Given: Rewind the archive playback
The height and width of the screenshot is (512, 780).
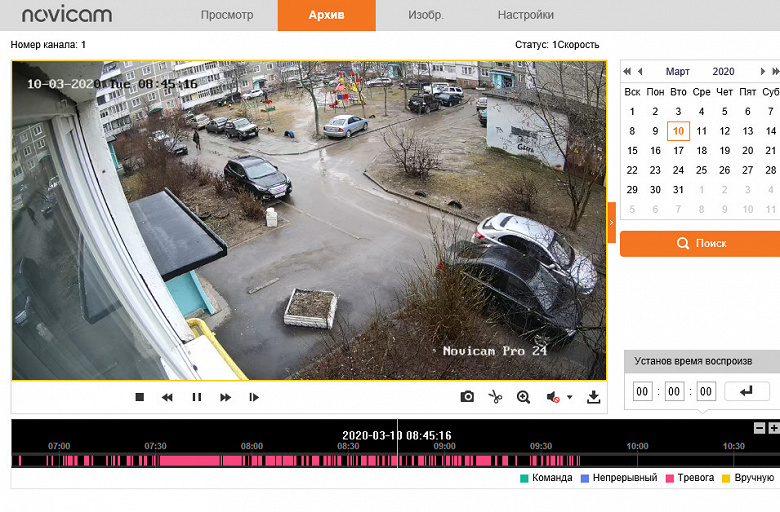Looking at the screenshot, I should 167,397.
